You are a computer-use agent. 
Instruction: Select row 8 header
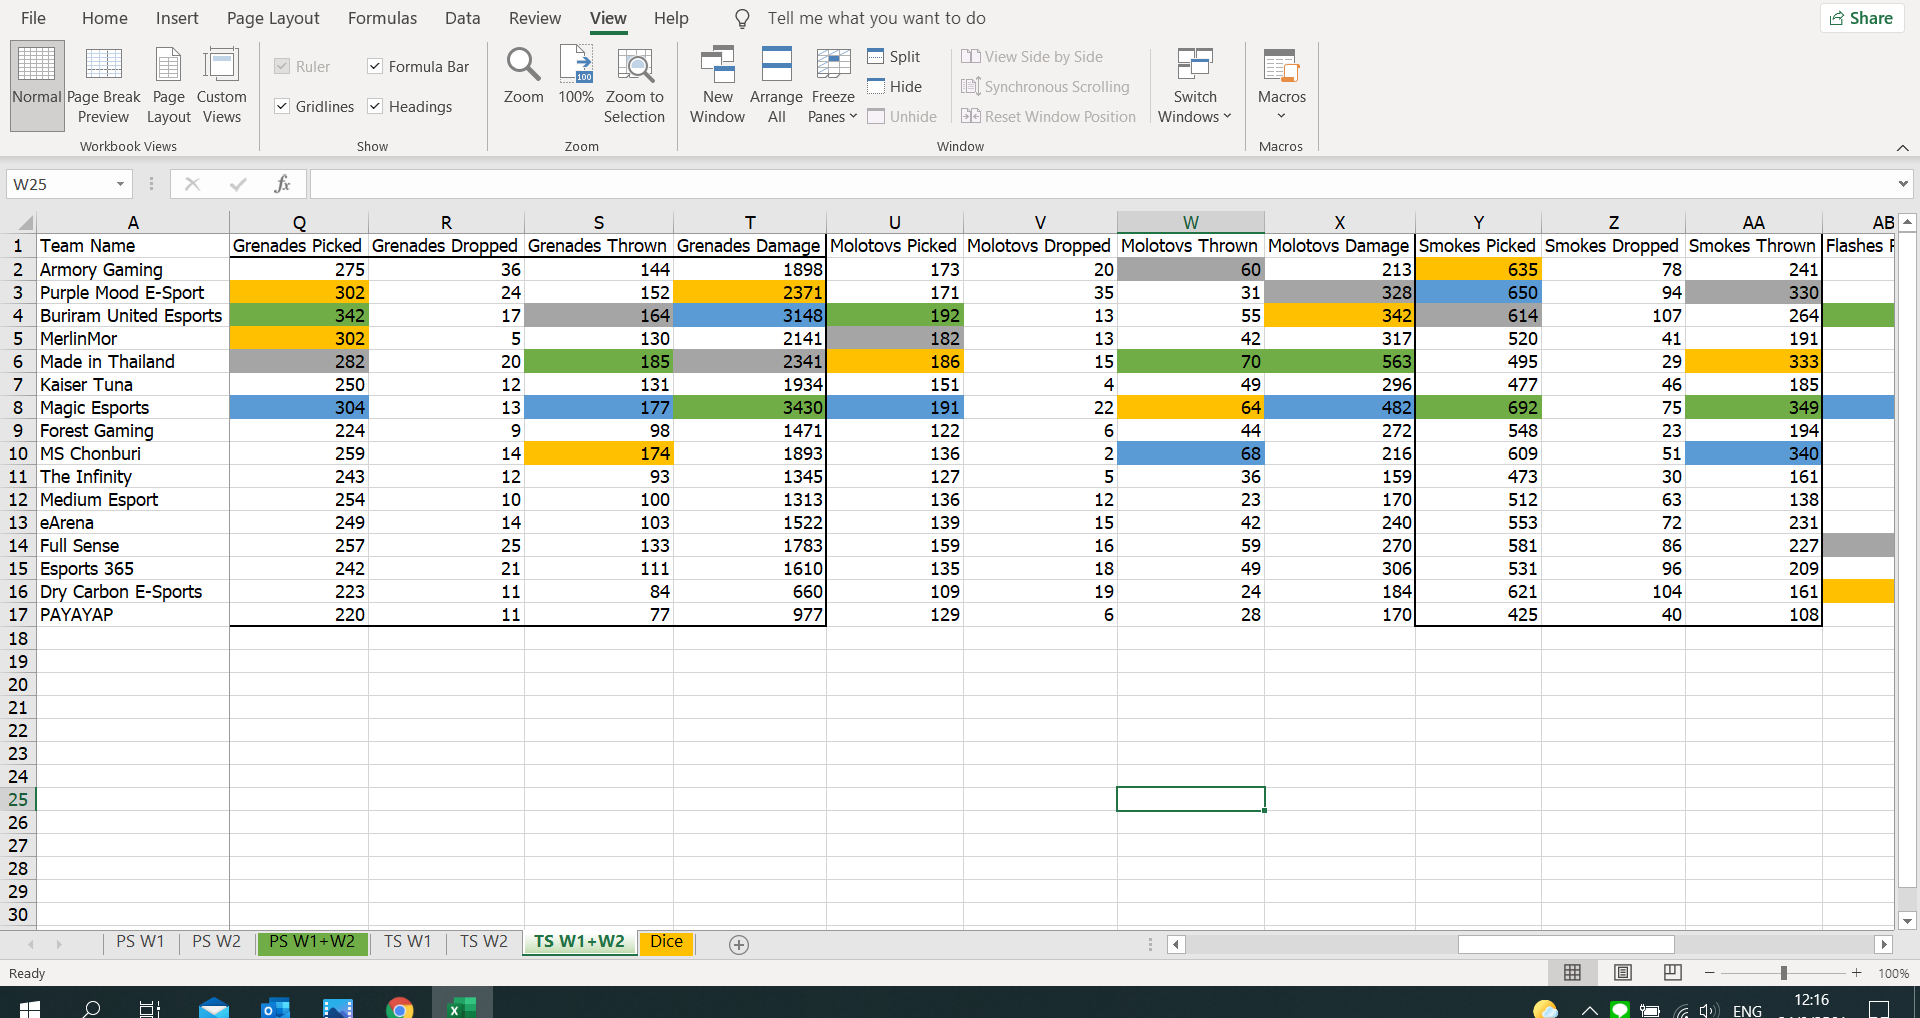18,408
